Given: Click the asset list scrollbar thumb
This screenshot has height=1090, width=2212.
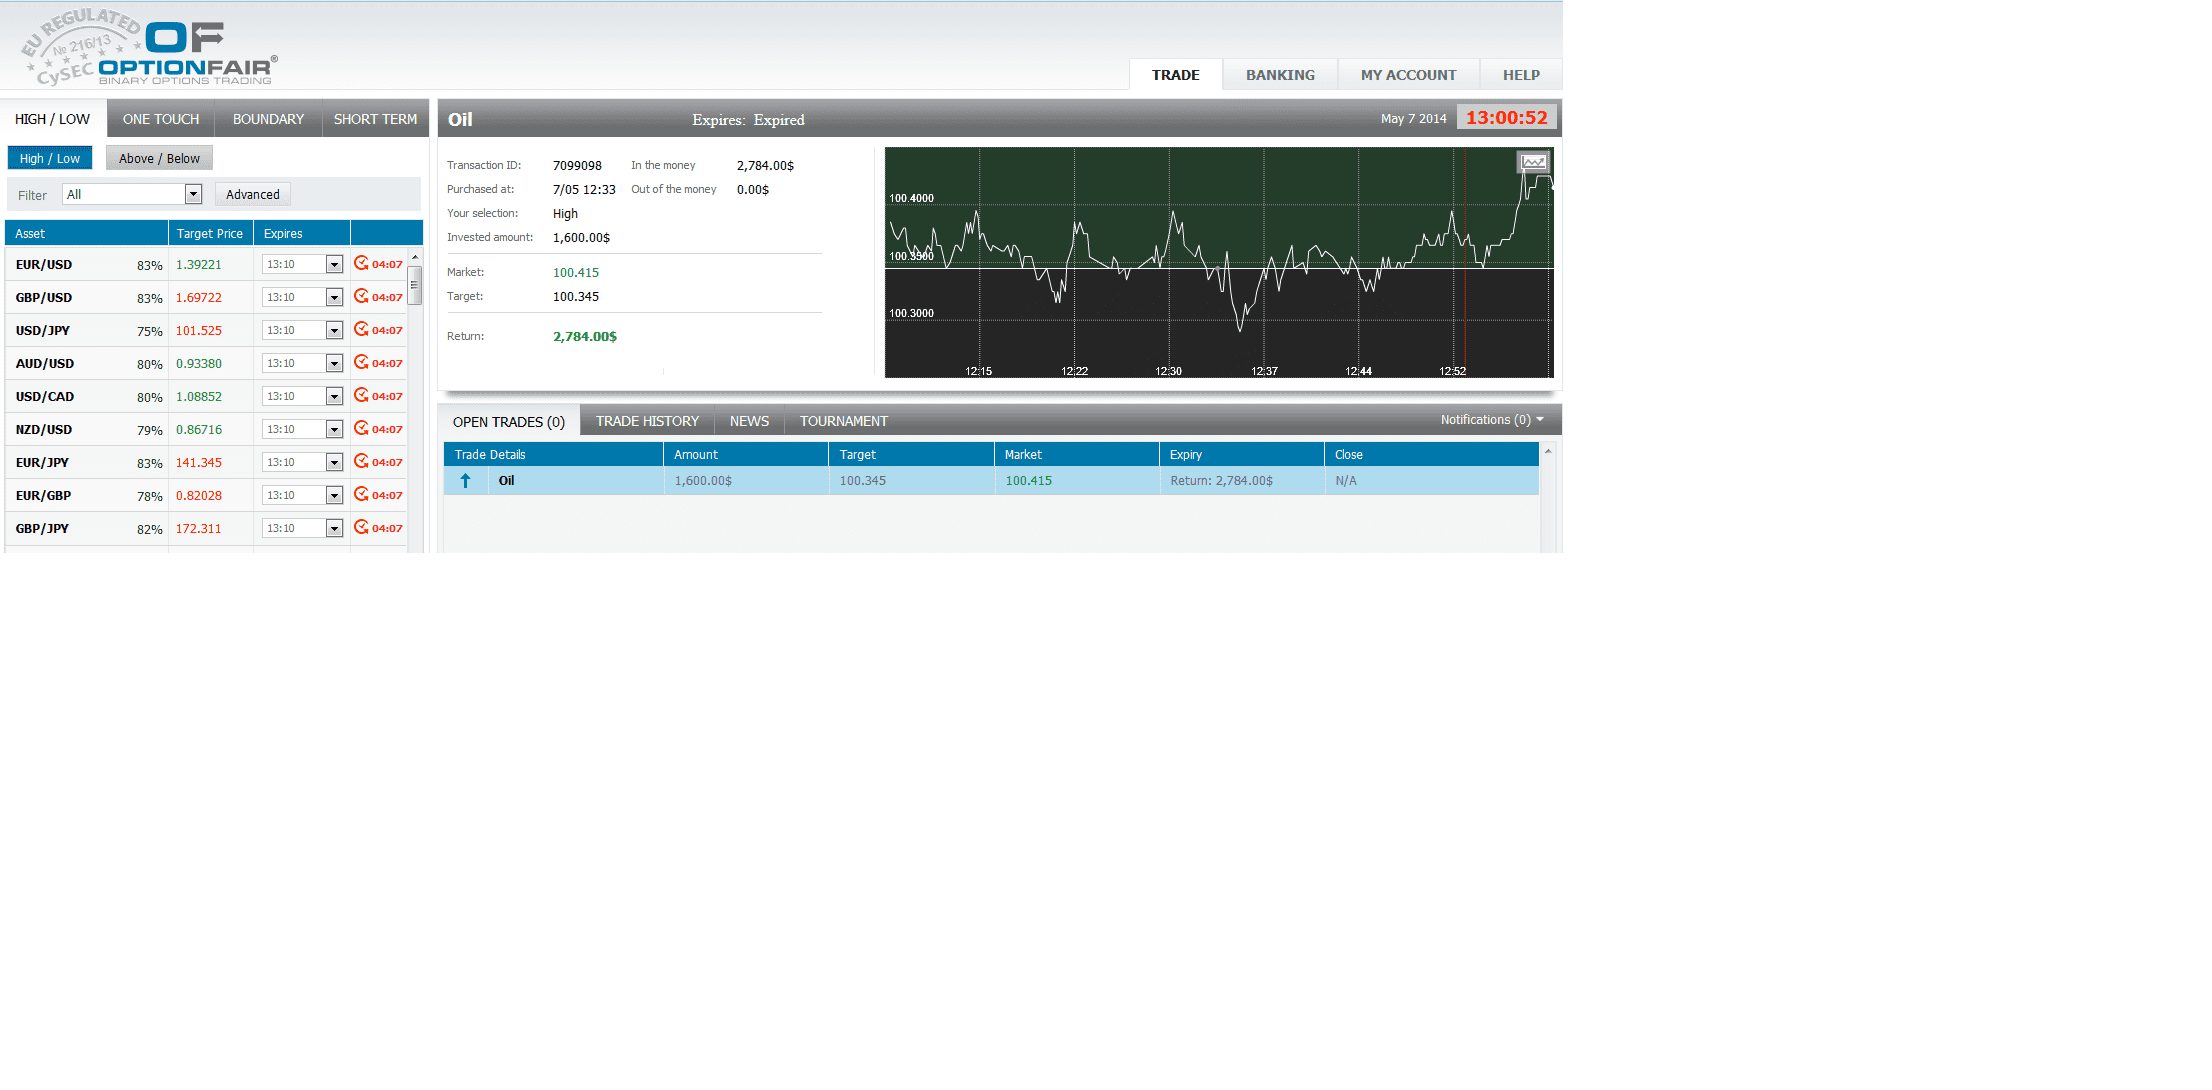Looking at the screenshot, I should (414, 286).
